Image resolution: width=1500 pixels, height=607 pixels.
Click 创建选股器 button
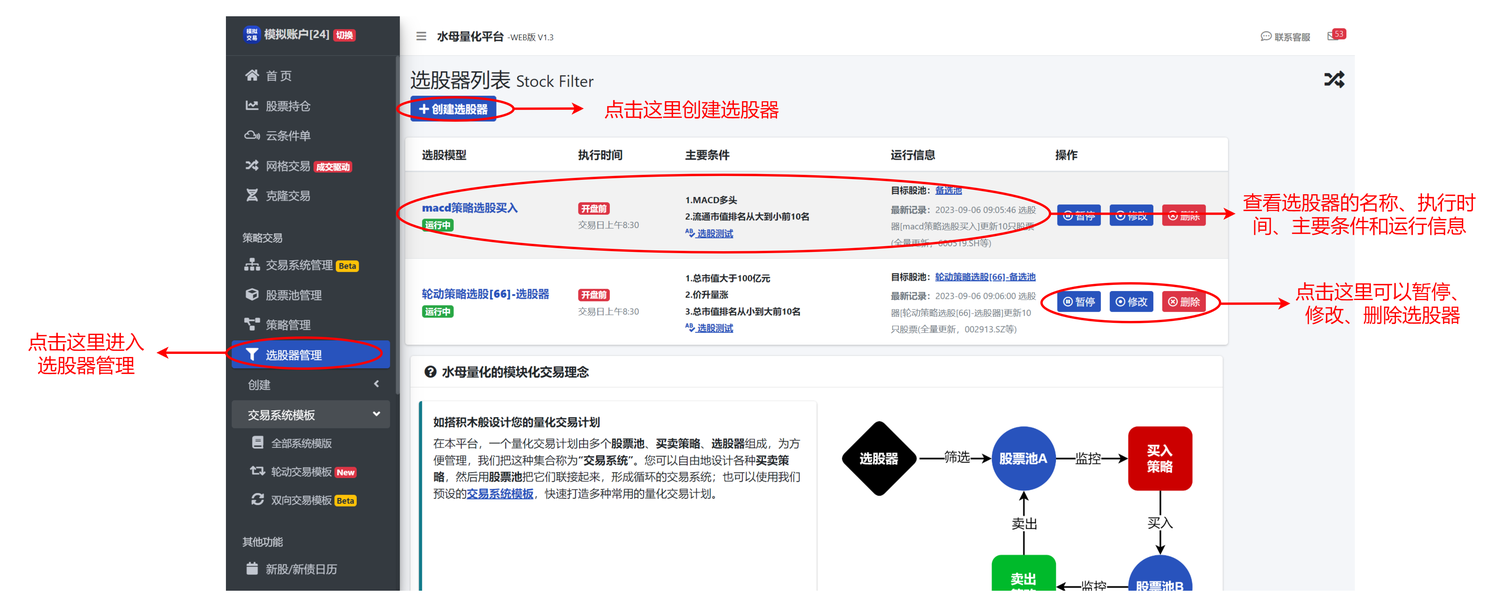pos(453,109)
